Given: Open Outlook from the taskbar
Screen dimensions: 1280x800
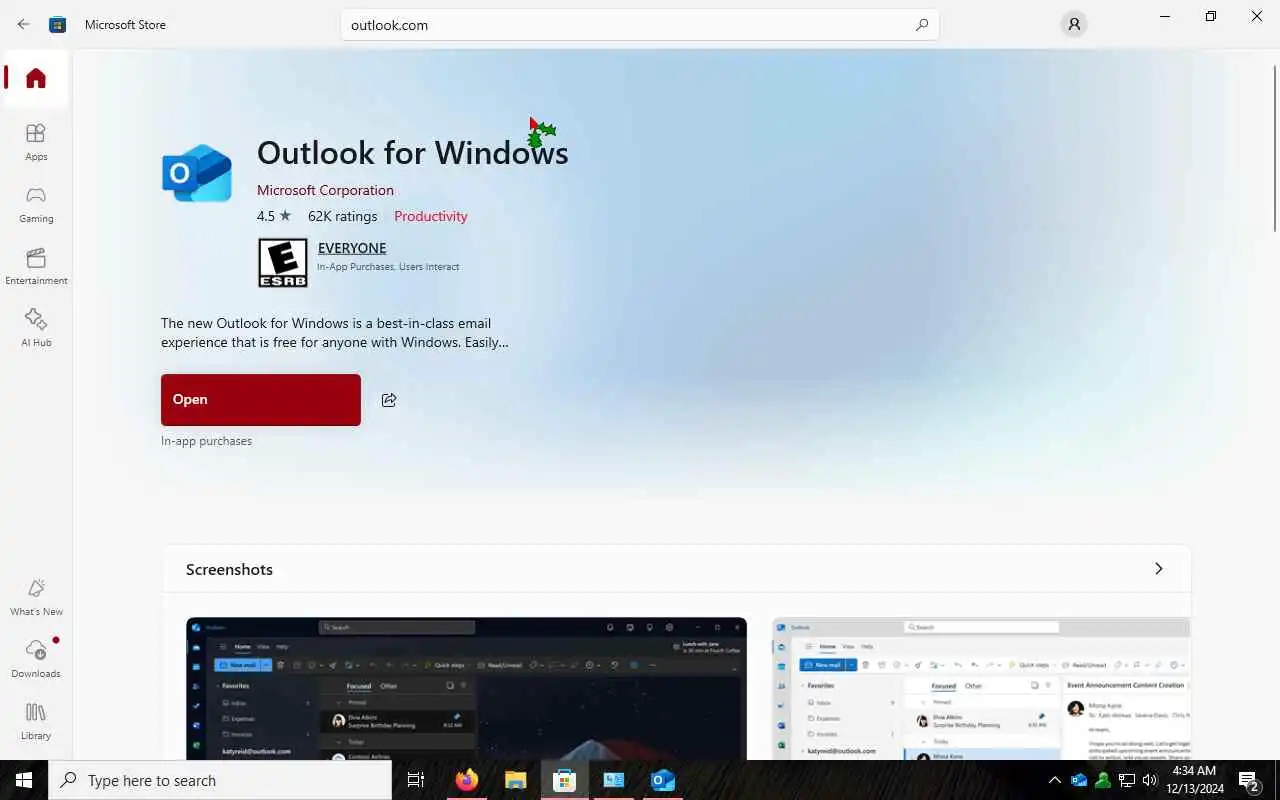Looking at the screenshot, I should coord(663,780).
